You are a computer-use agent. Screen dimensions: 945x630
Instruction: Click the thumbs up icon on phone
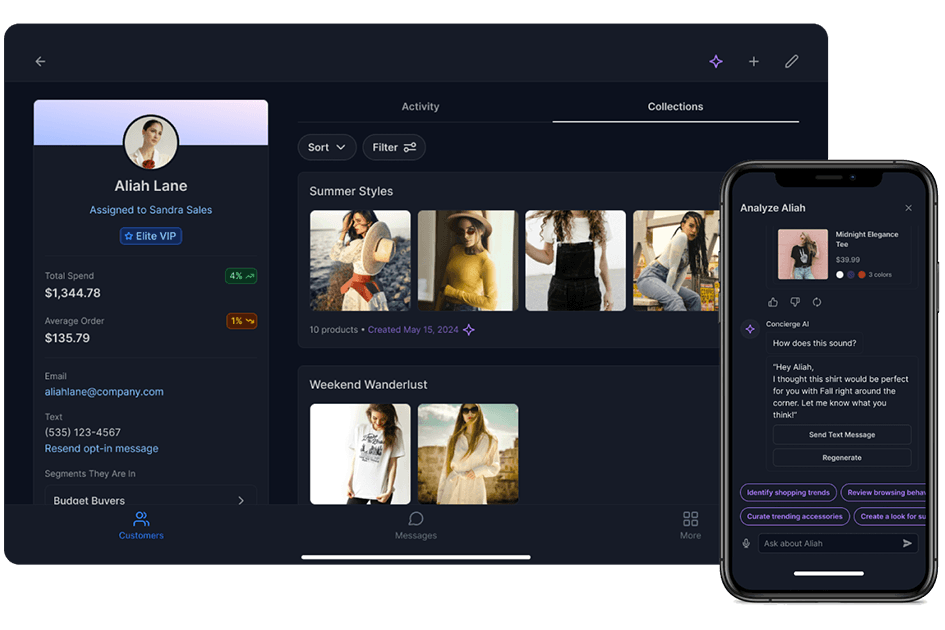(773, 302)
